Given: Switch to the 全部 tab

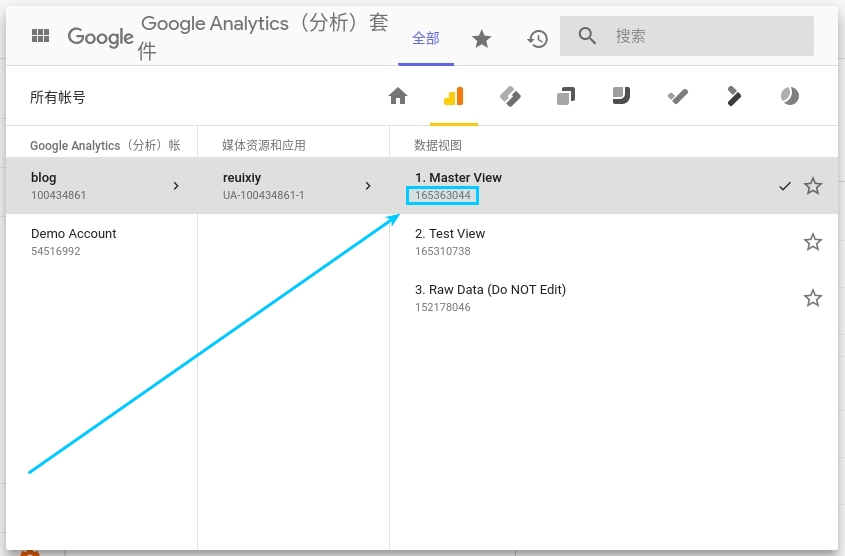Looking at the screenshot, I should tap(426, 38).
